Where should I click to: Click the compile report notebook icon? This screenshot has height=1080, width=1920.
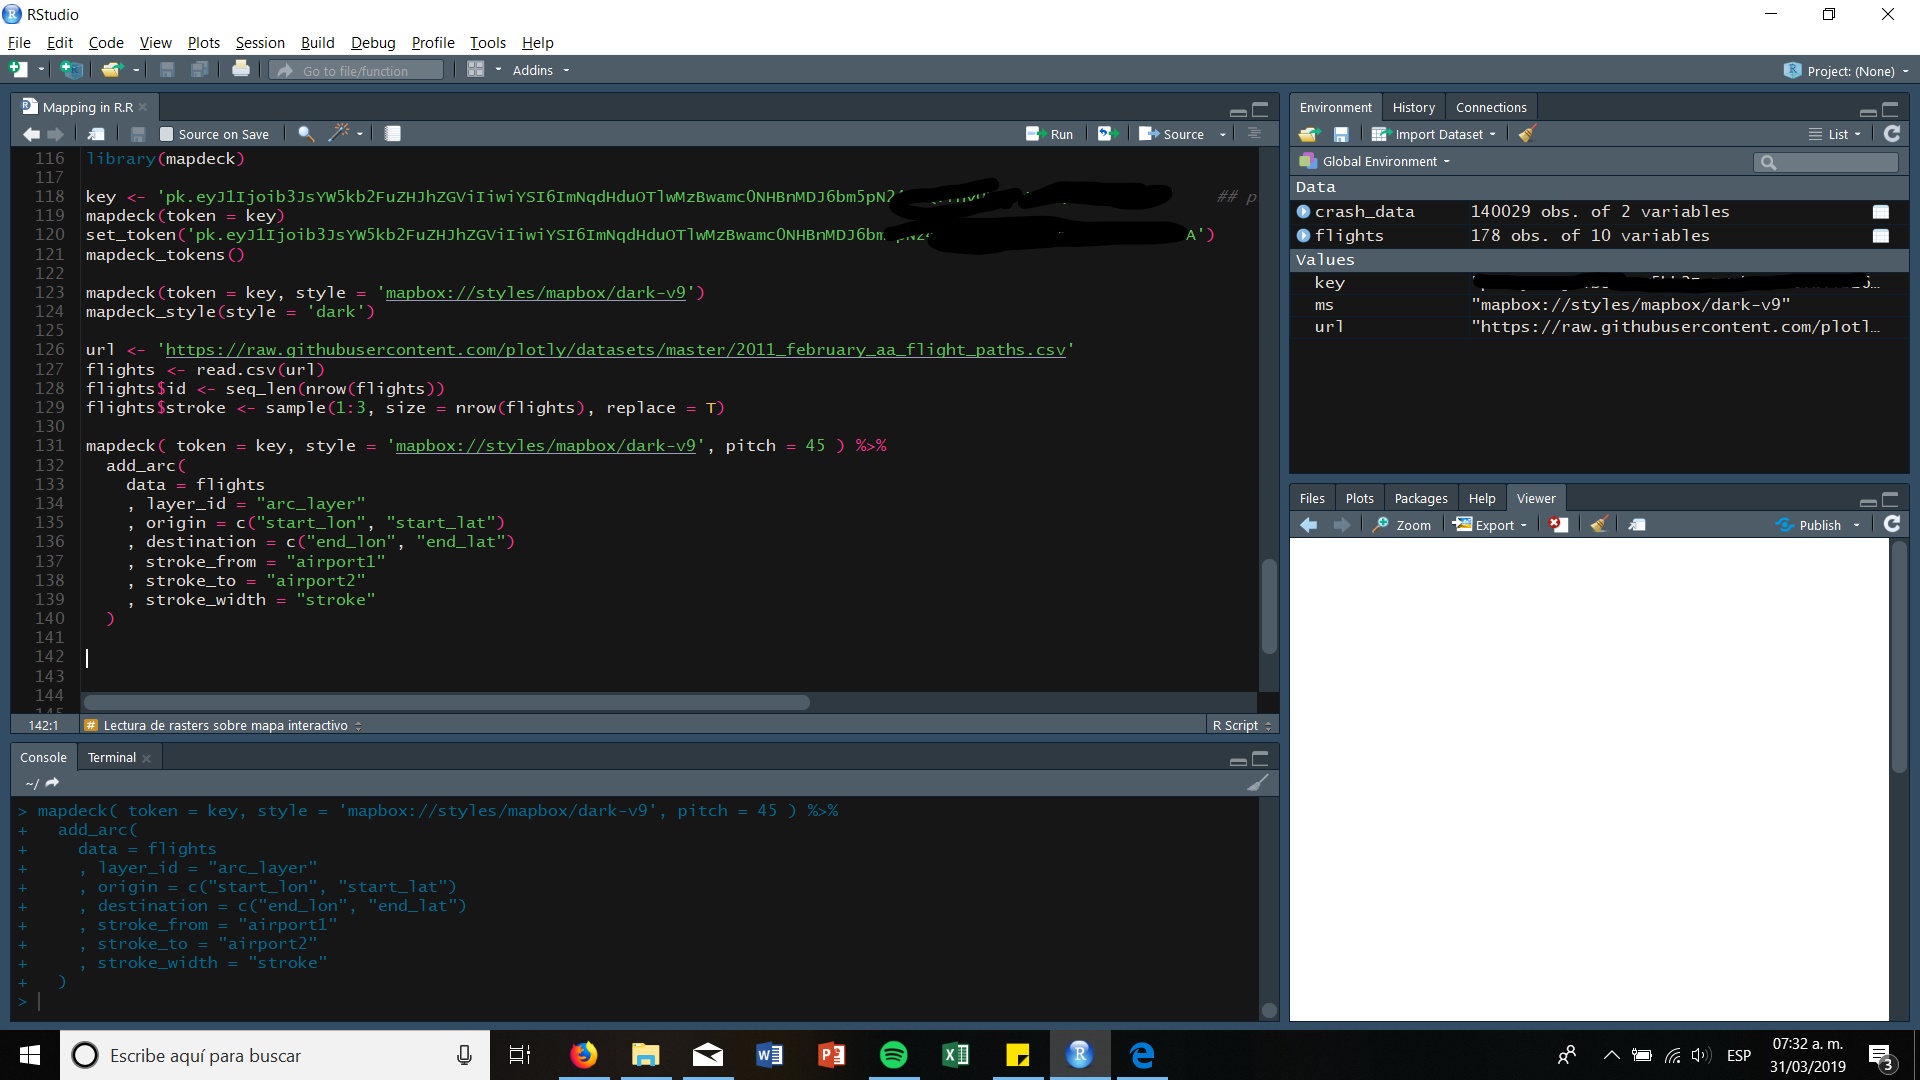393,134
